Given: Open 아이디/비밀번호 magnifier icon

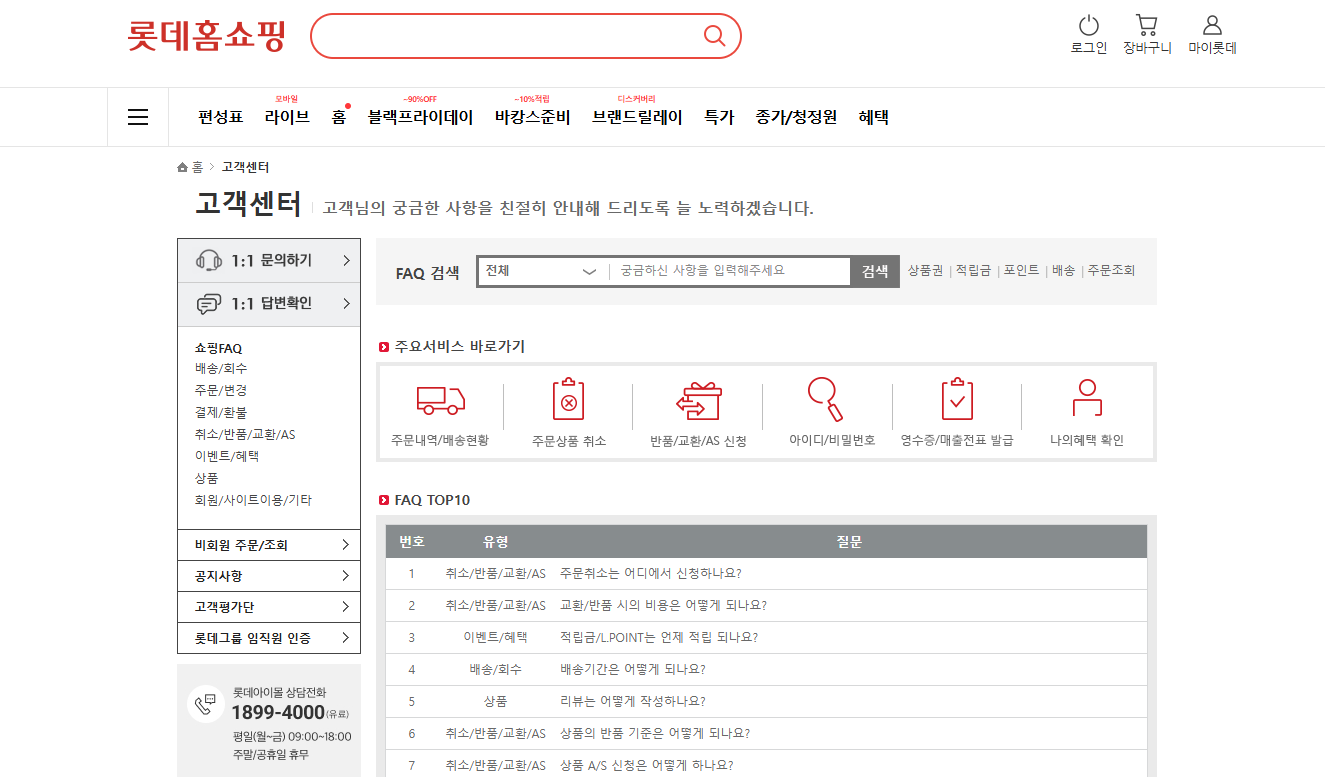Looking at the screenshot, I should (826, 399).
